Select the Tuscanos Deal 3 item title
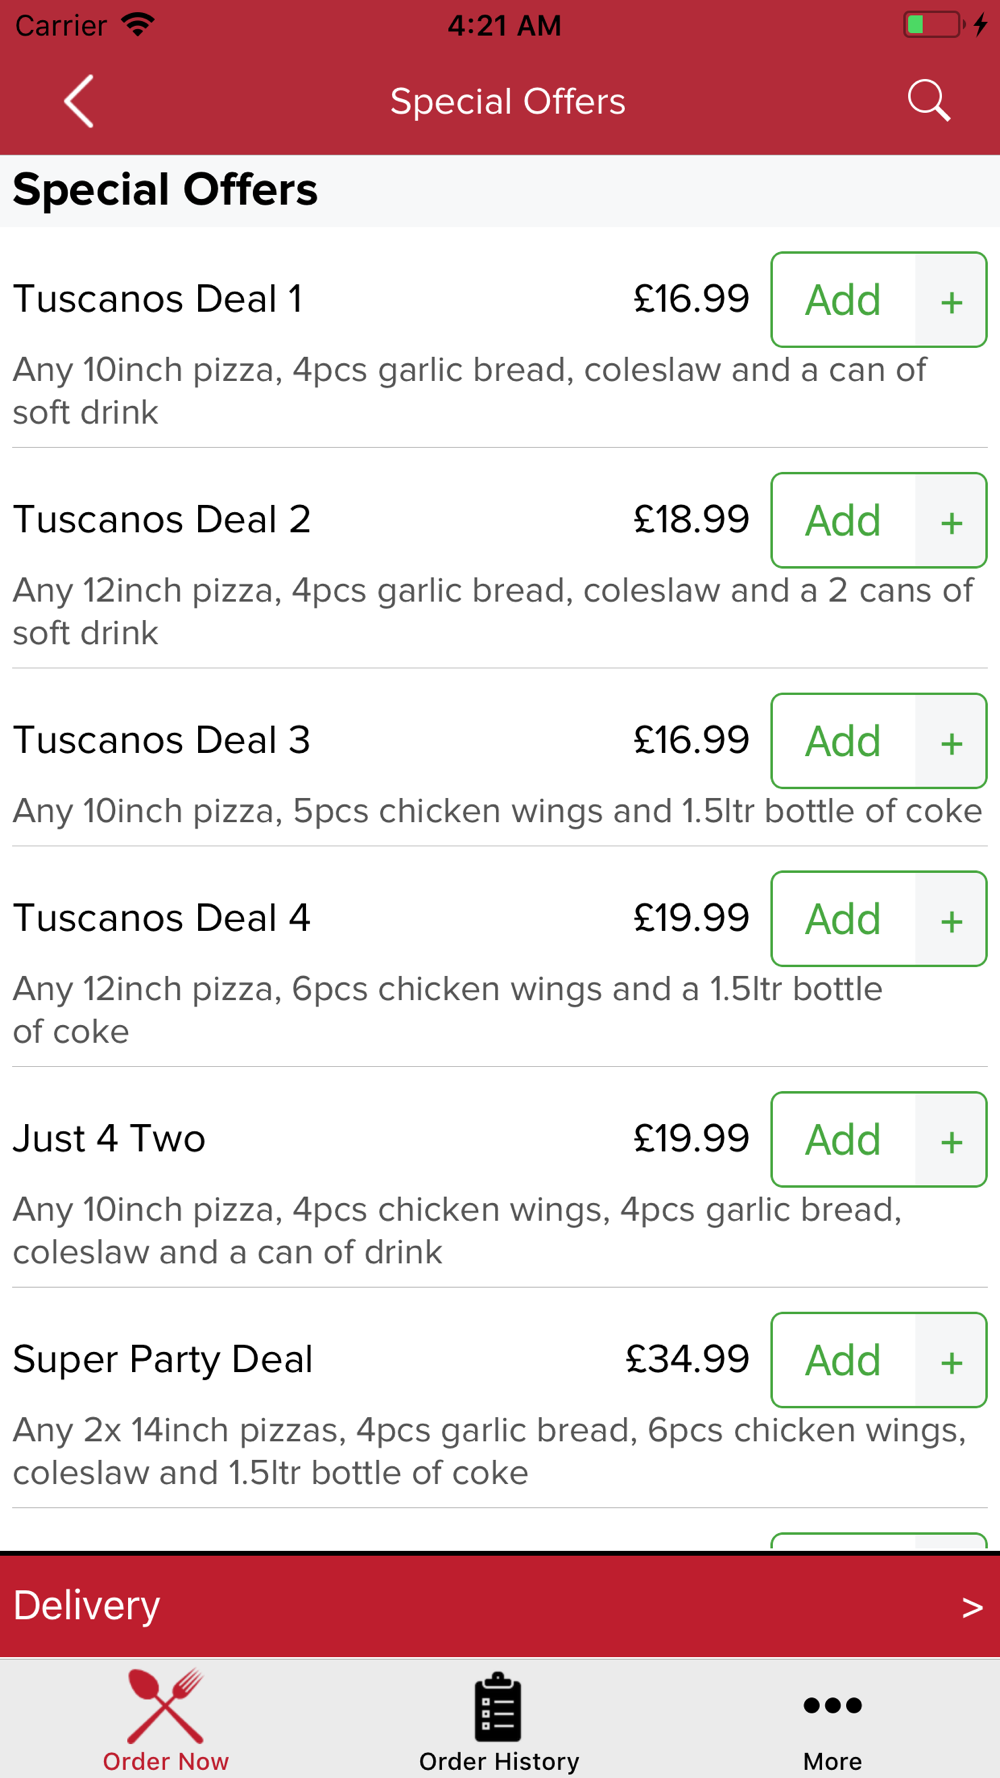Screen dimensions: 1000x1778 (x=162, y=741)
